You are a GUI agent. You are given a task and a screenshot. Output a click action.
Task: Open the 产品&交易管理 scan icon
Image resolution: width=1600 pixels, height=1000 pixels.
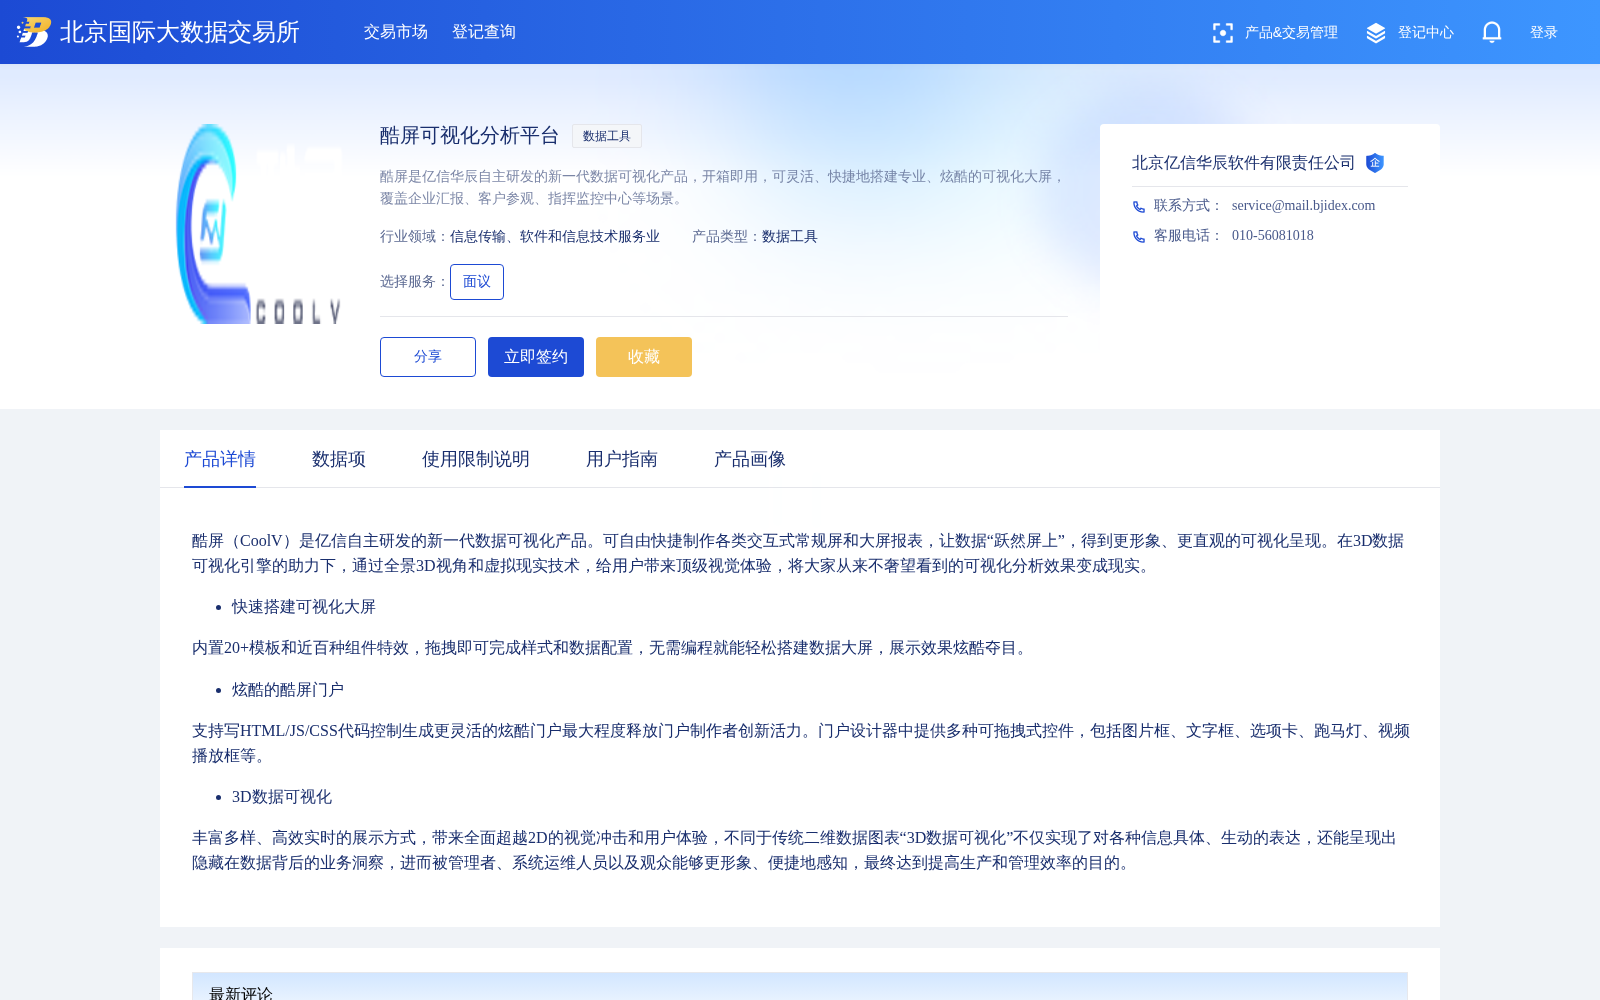coord(1222,33)
